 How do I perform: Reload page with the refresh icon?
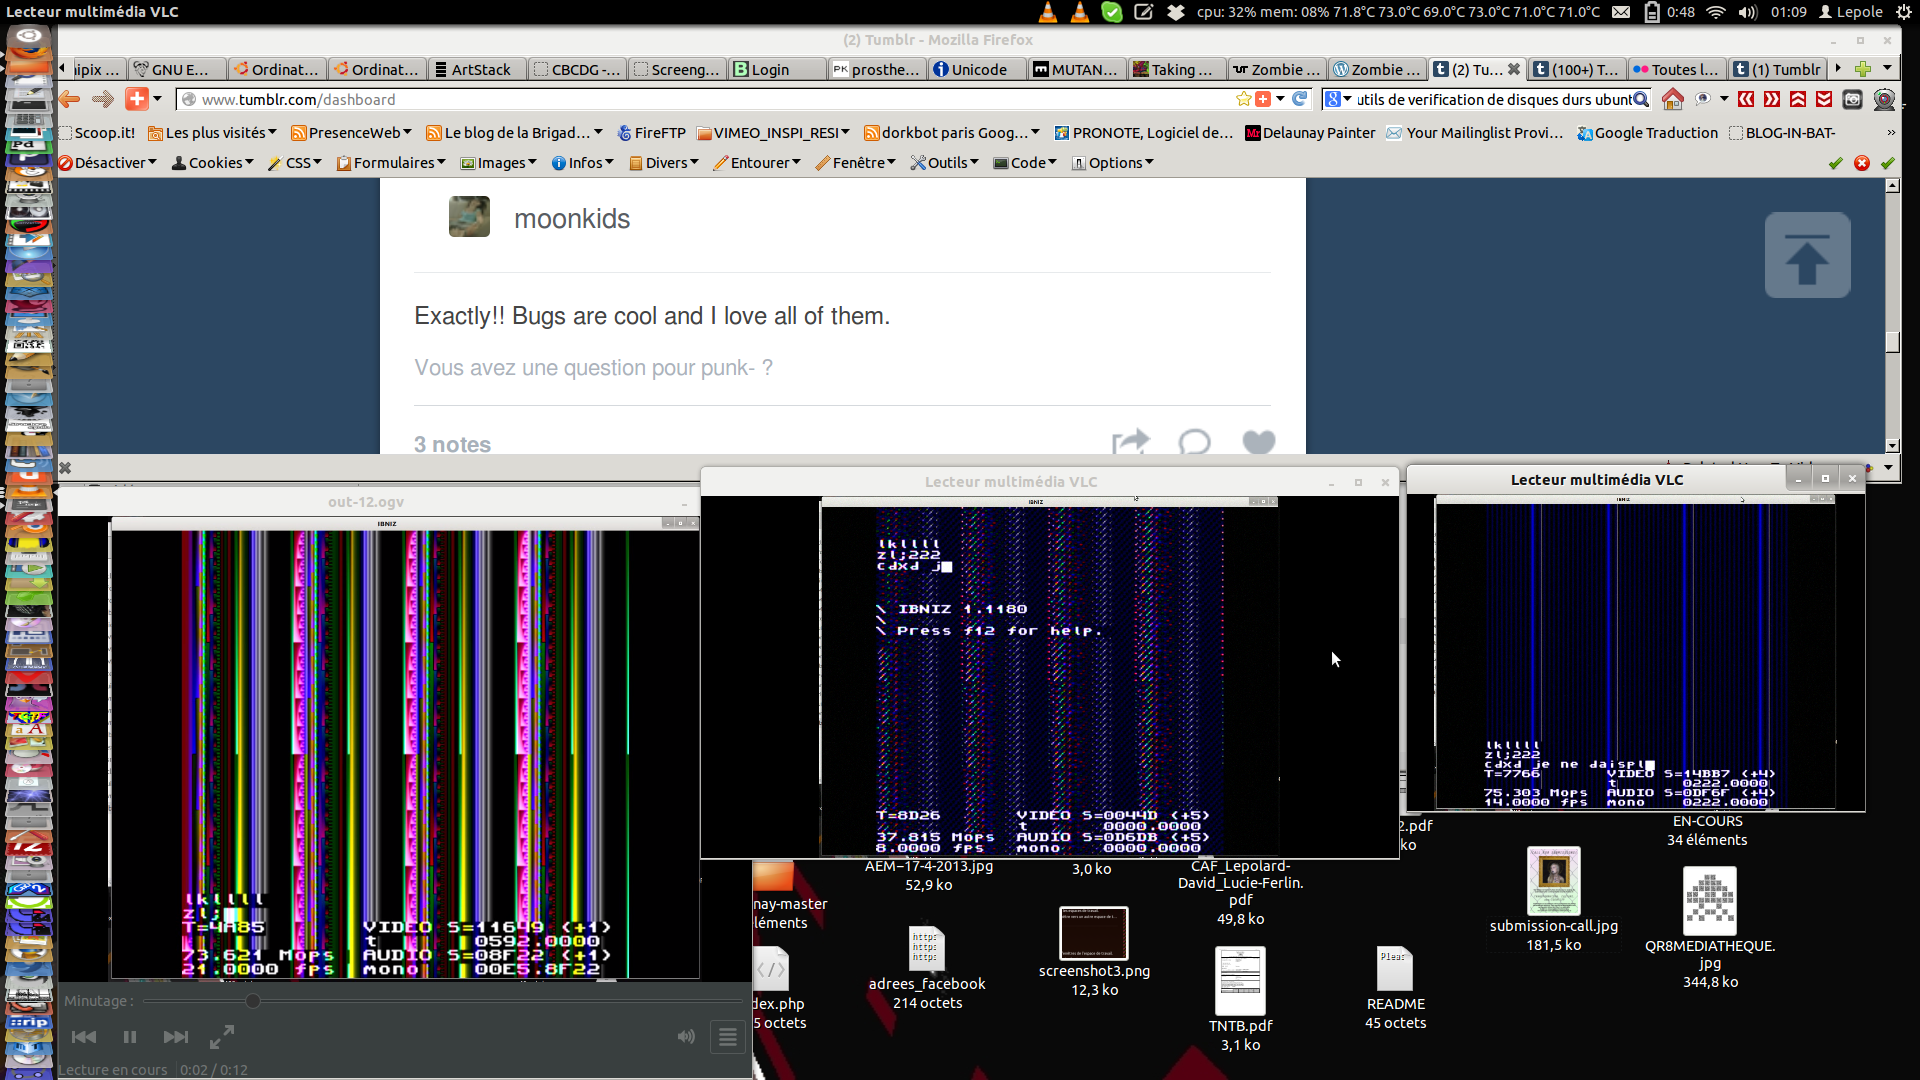(x=1300, y=99)
